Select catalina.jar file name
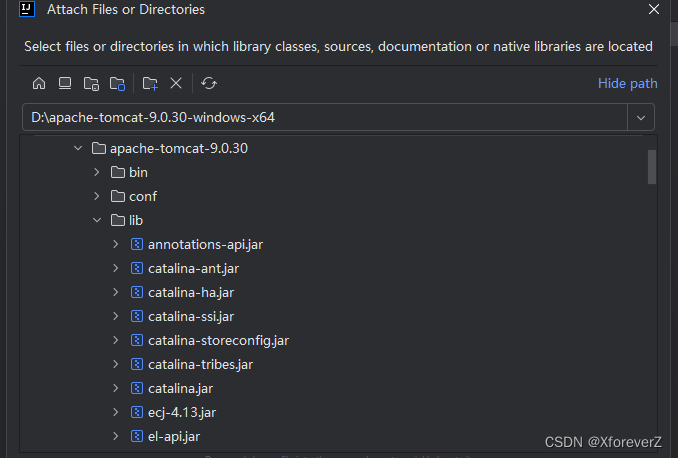This screenshot has height=458, width=678. click(x=181, y=389)
